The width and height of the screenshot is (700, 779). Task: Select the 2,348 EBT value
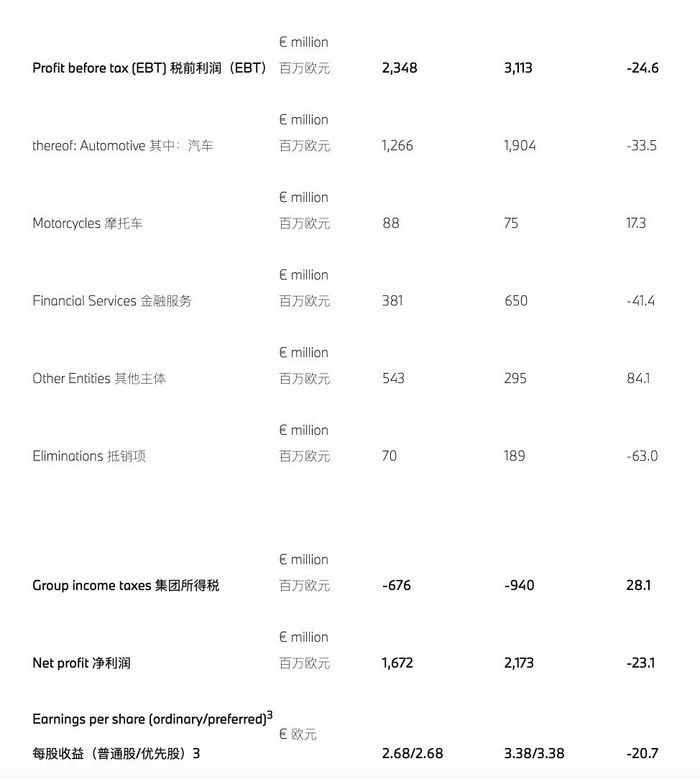click(399, 68)
